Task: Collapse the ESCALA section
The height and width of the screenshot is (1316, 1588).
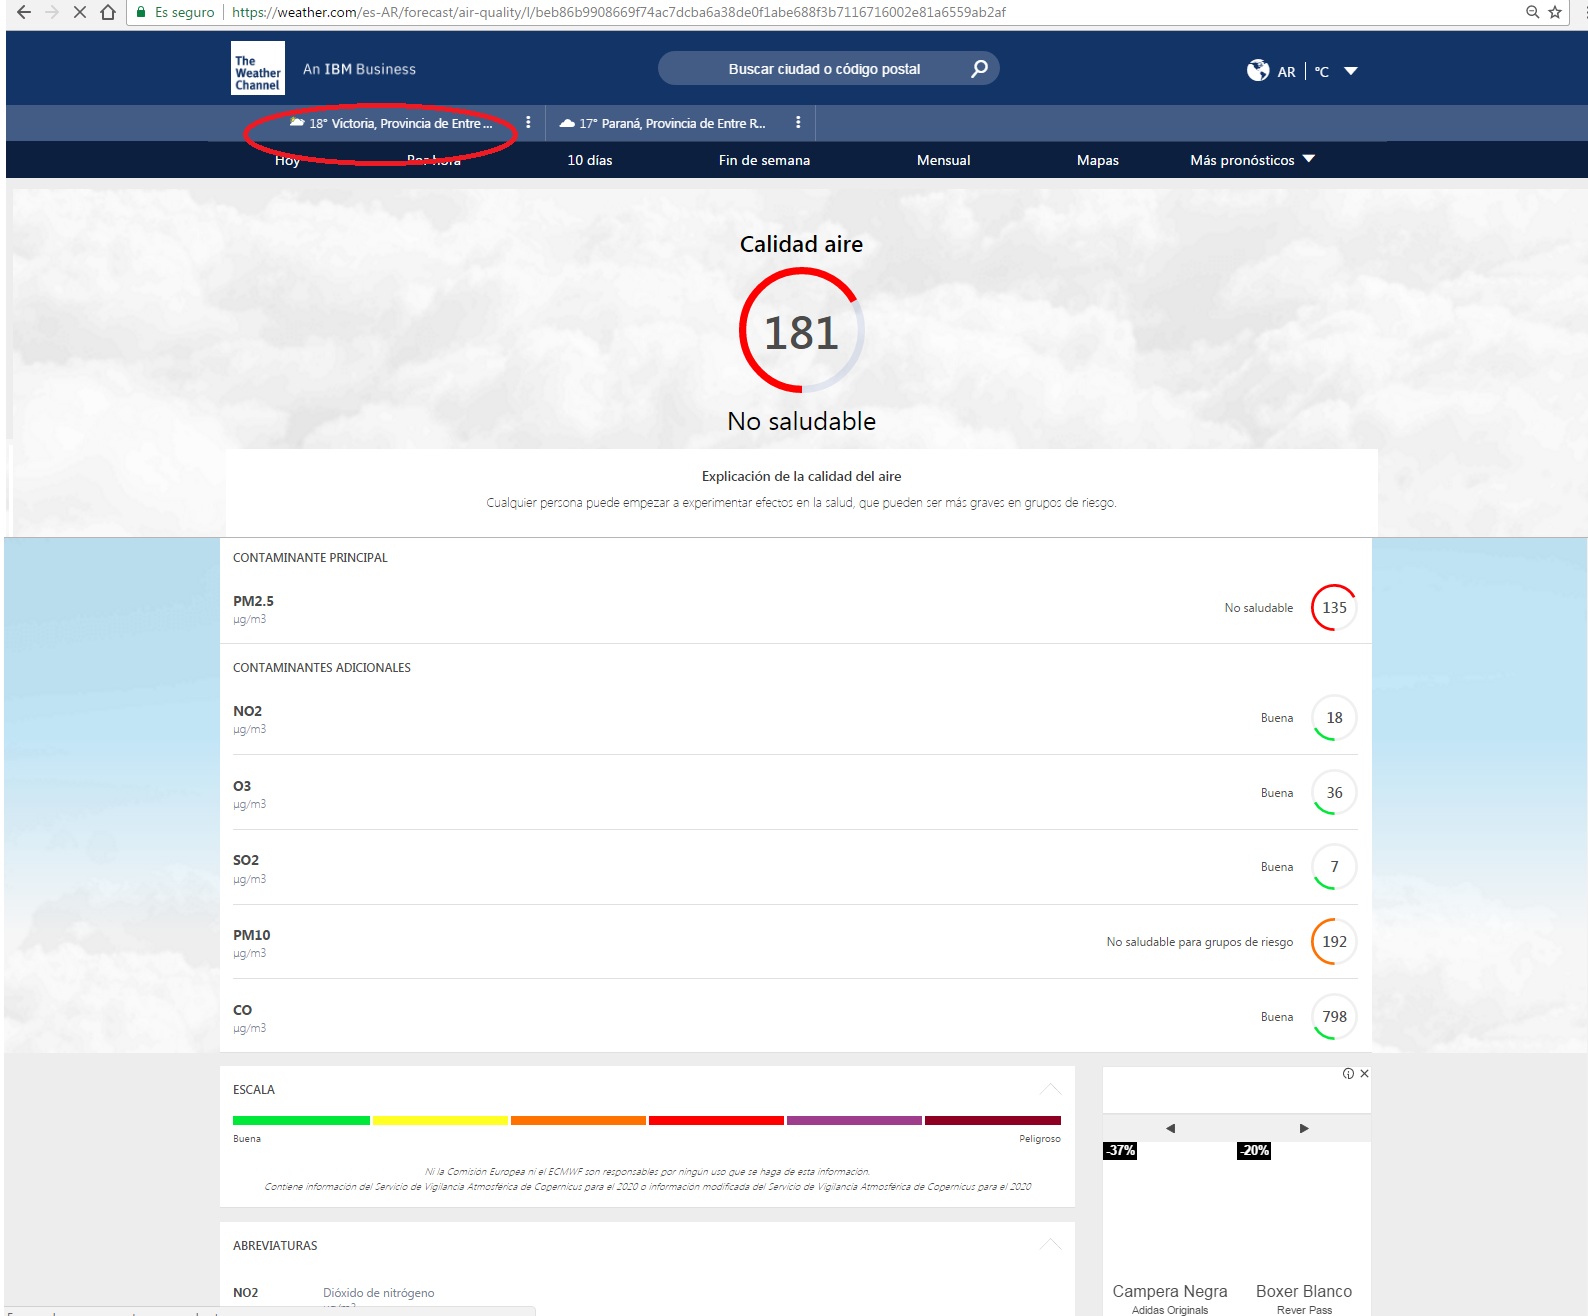Action: click(1050, 1089)
